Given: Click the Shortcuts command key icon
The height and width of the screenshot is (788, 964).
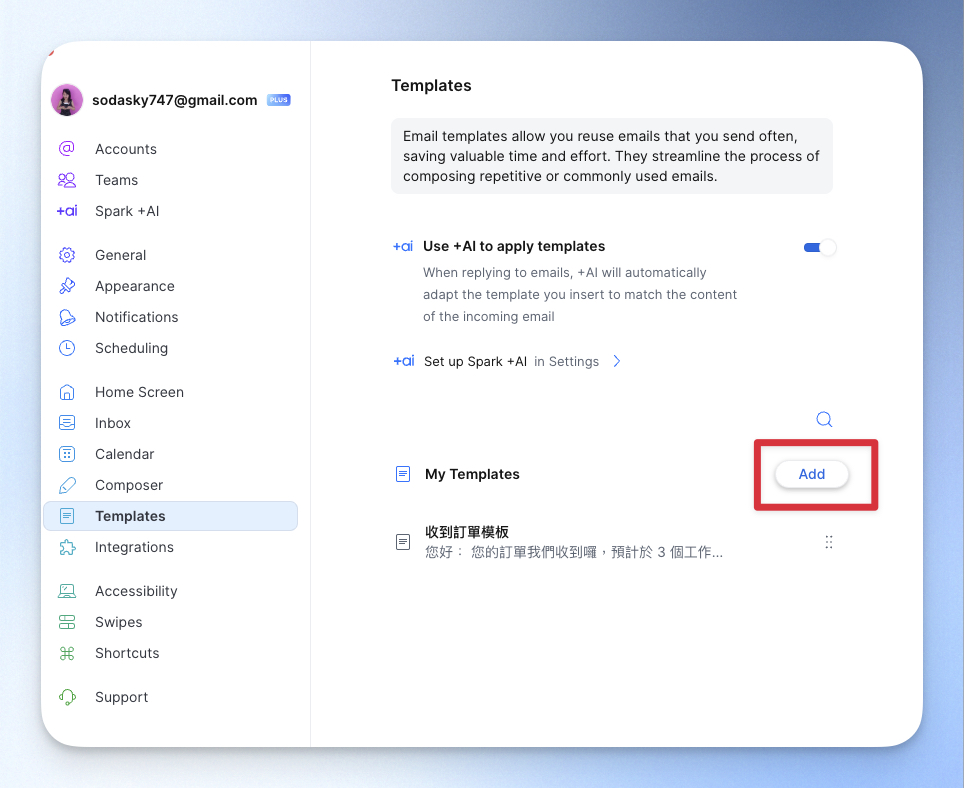Looking at the screenshot, I should [x=67, y=653].
